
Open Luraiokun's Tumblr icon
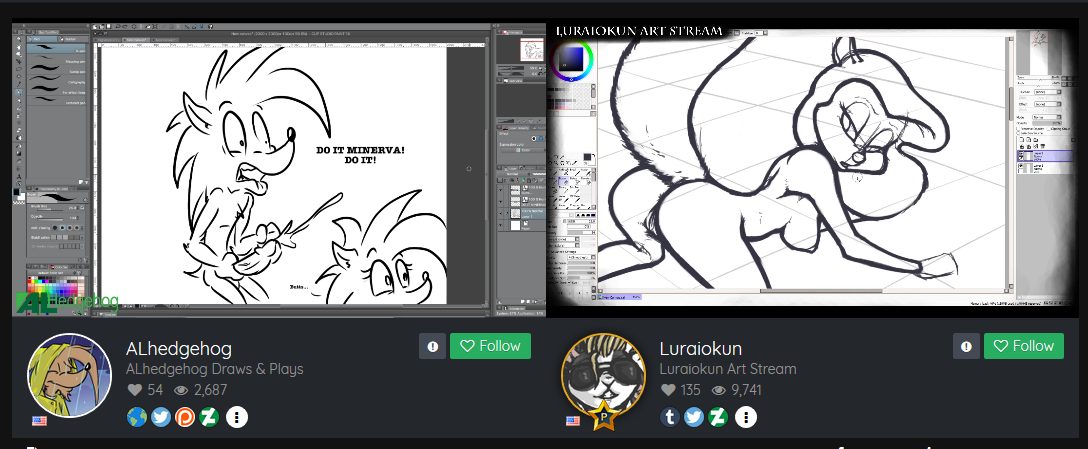click(x=670, y=417)
